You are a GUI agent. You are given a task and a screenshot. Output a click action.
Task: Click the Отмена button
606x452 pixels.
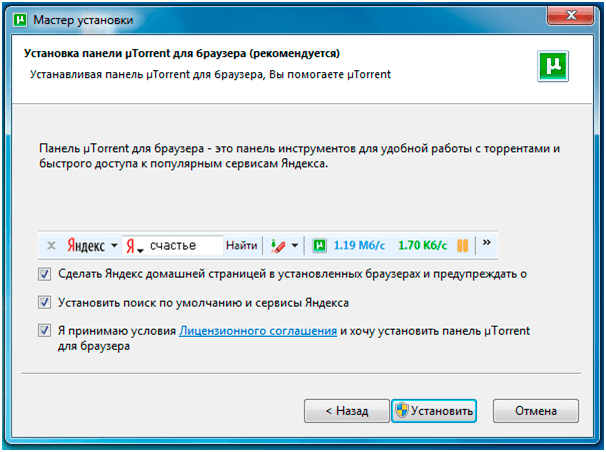[x=536, y=410]
